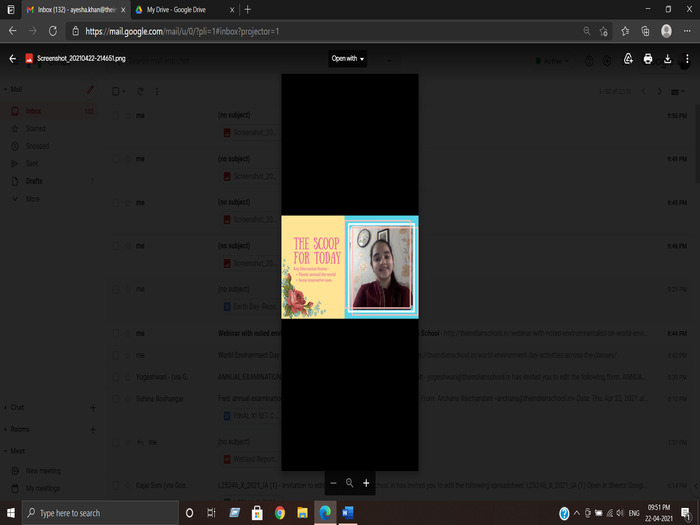Zoom out of the previewed image

coord(333,483)
